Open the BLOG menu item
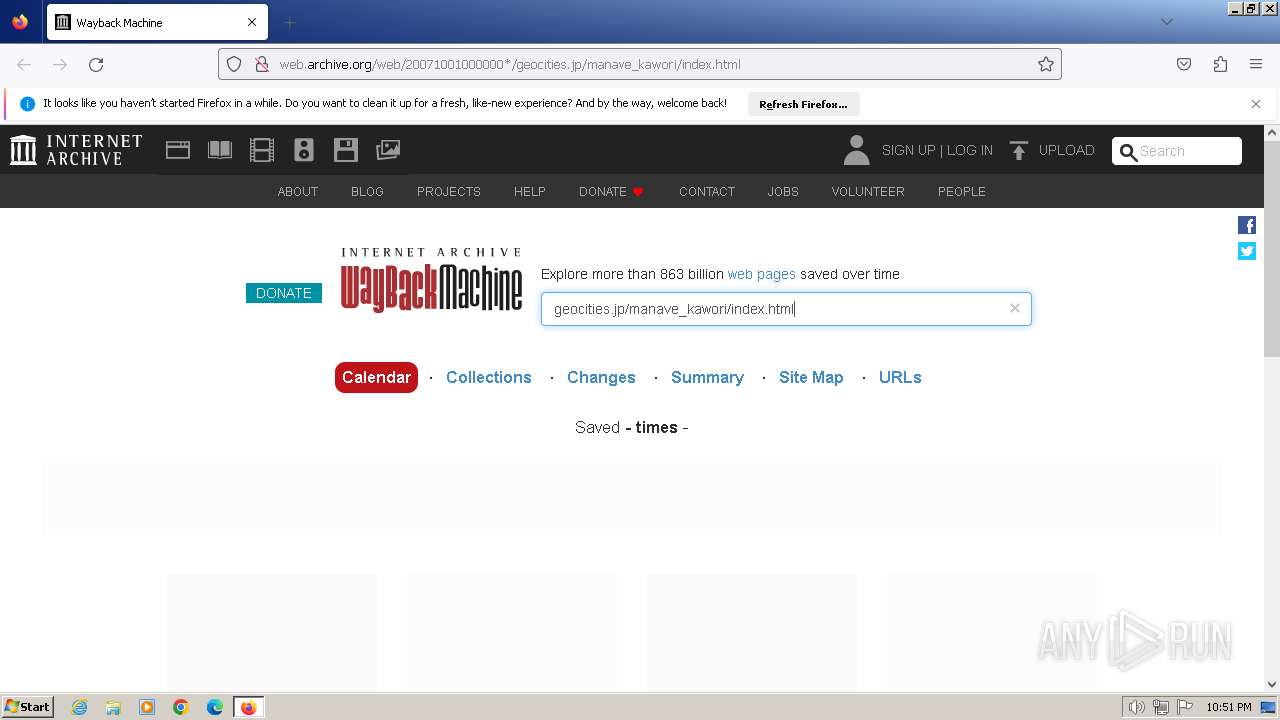 tap(367, 191)
